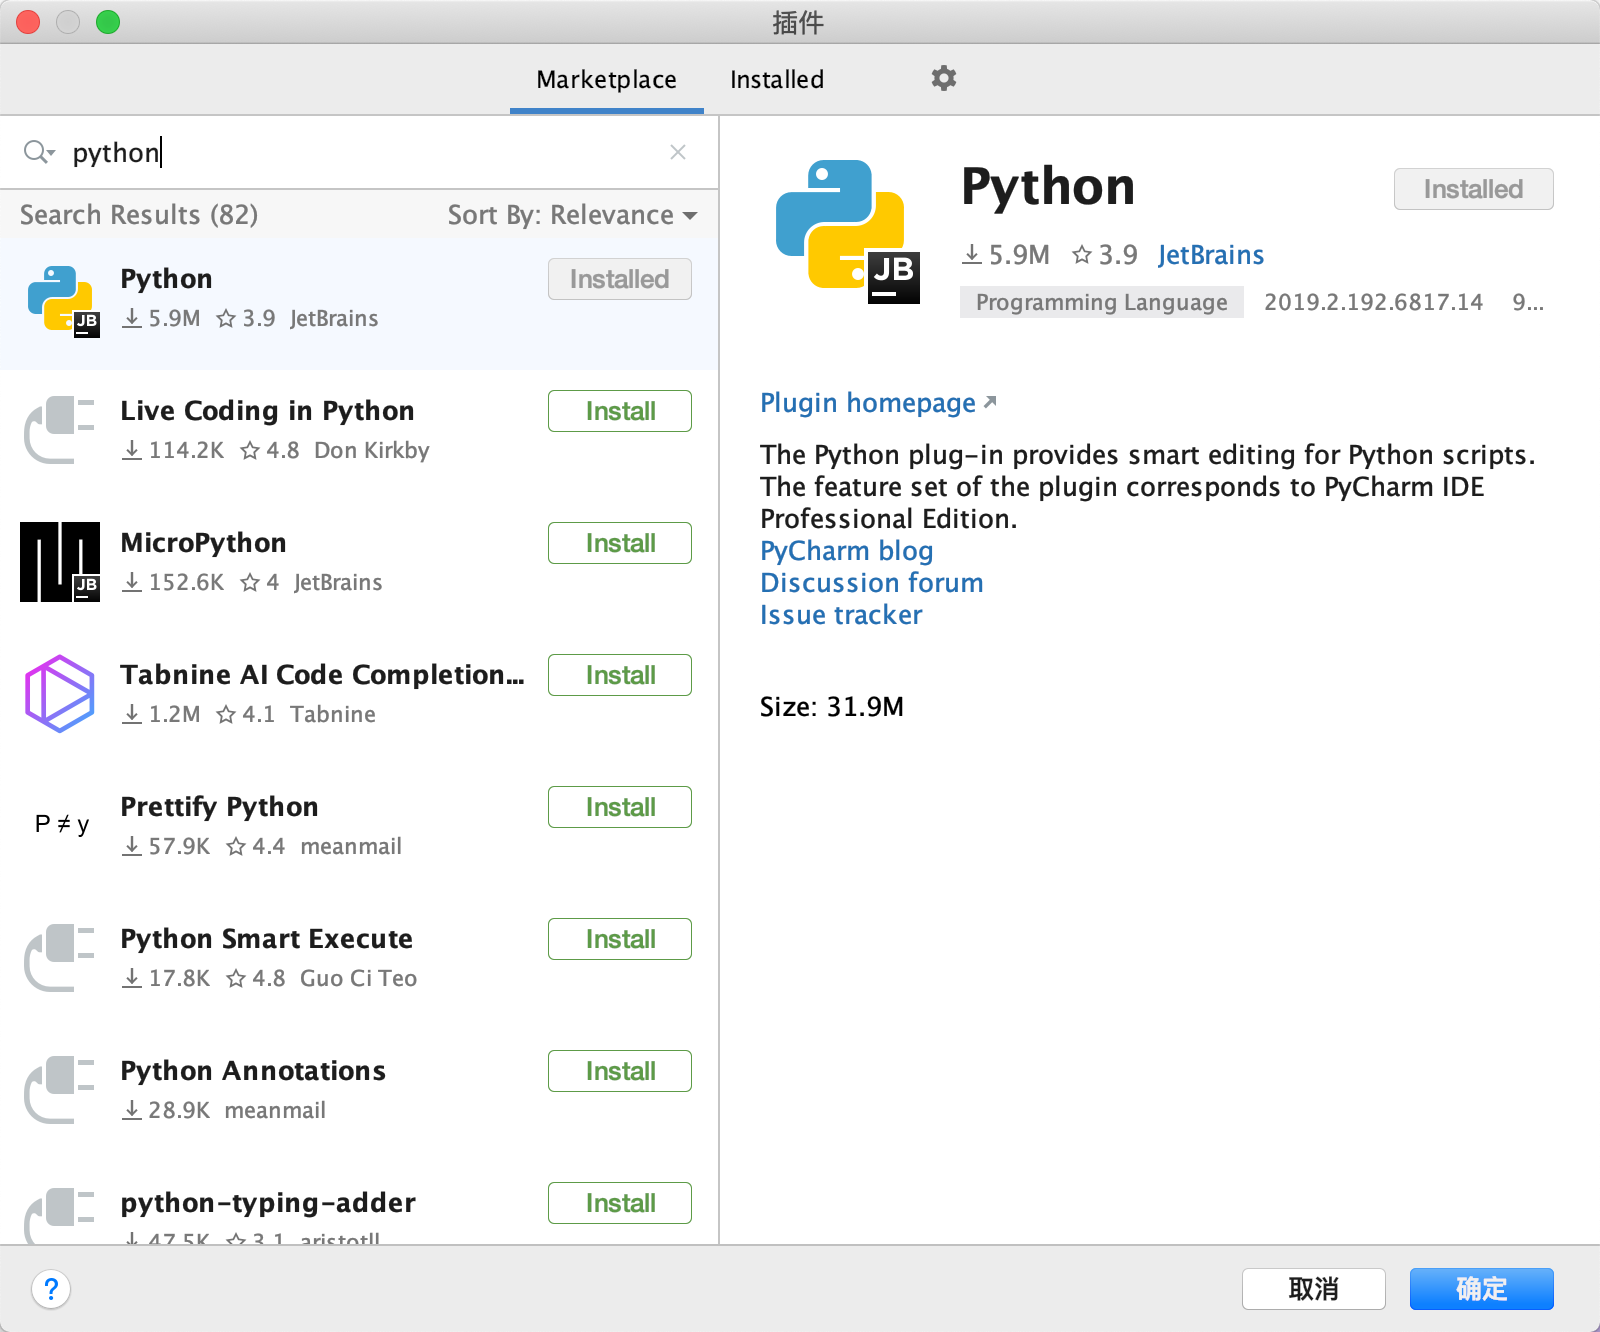The width and height of the screenshot is (1600, 1332).
Task: Click the 确定 confirm button
Action: tap(1482, 1289)
